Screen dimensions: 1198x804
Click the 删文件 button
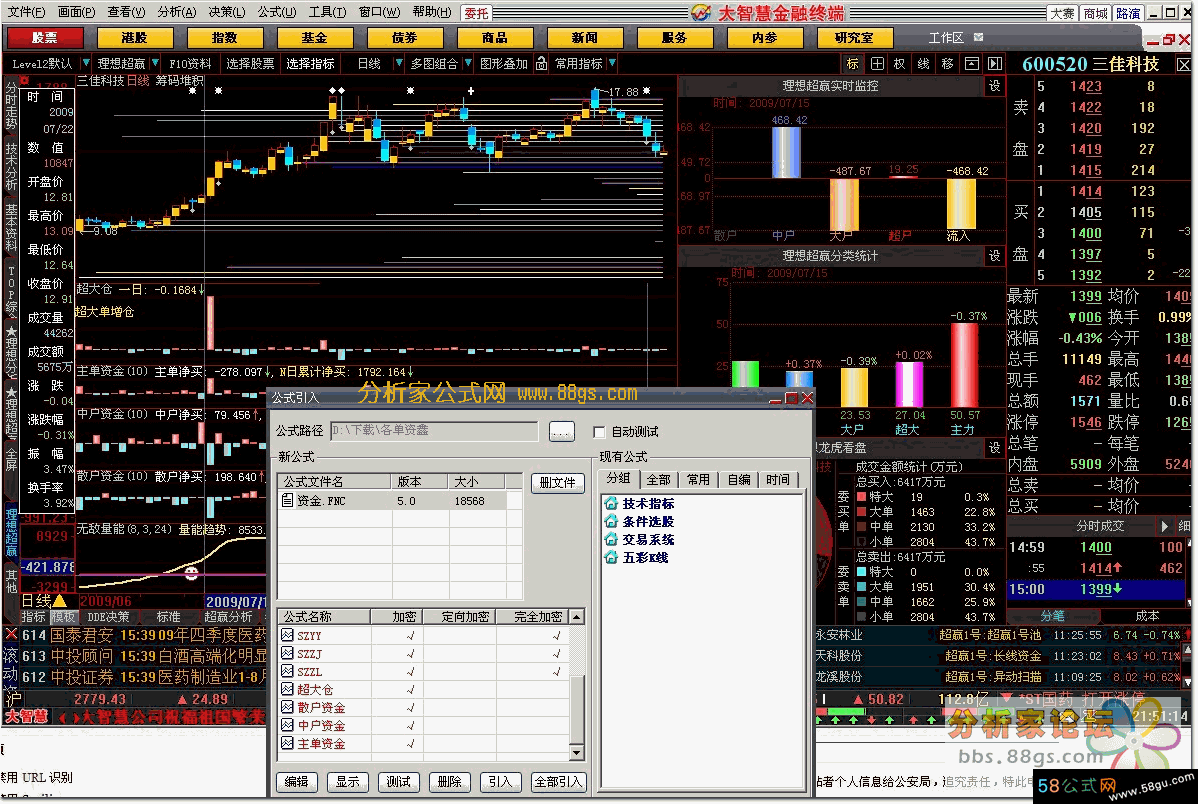(558, 483)
